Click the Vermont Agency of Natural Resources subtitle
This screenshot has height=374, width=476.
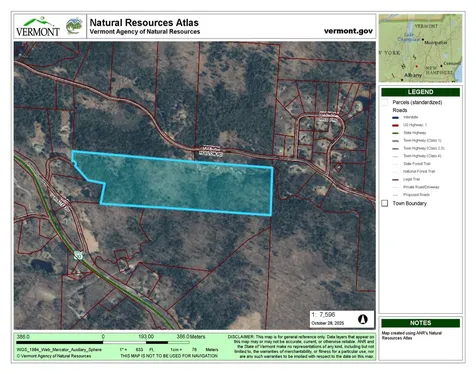tap(145, 32)
